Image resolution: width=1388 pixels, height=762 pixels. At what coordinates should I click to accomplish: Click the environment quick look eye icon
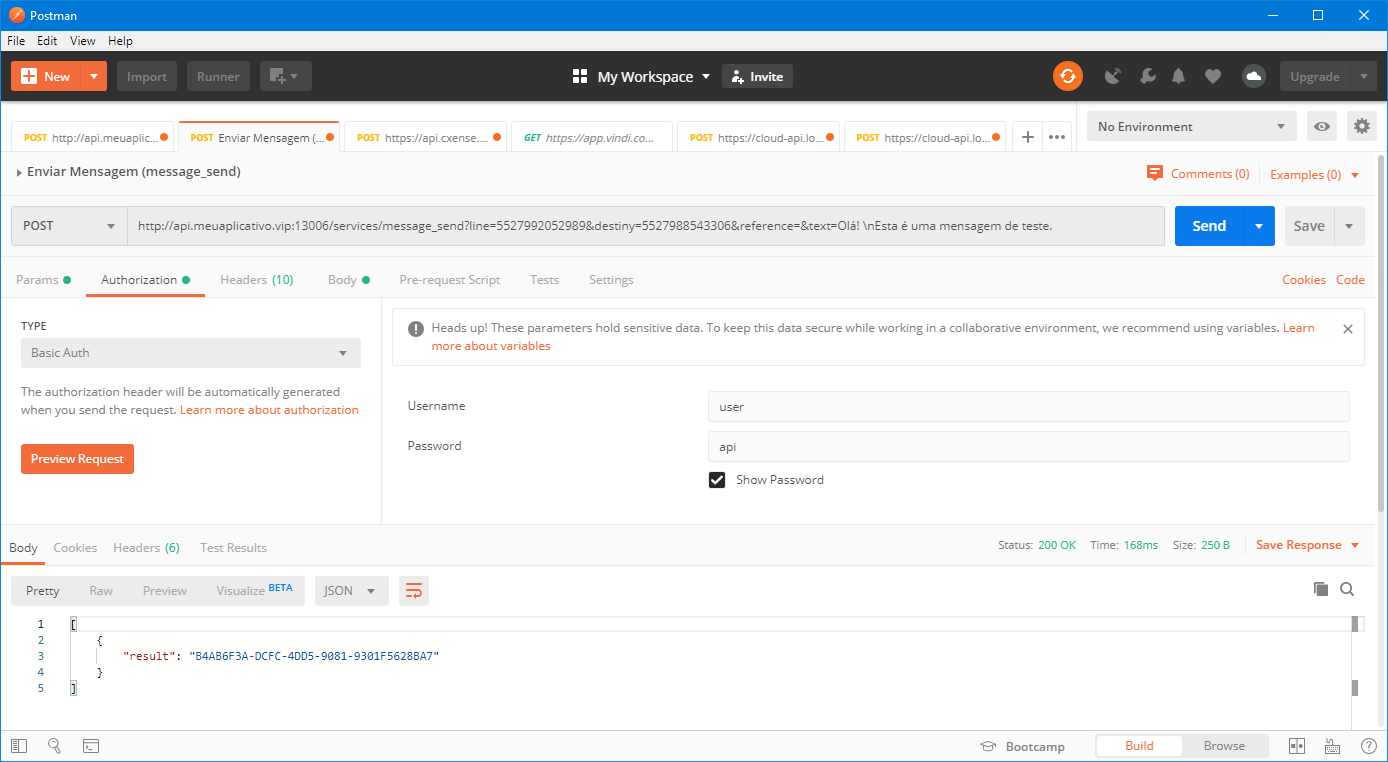pyautogui.click(x=1322, y=126)
